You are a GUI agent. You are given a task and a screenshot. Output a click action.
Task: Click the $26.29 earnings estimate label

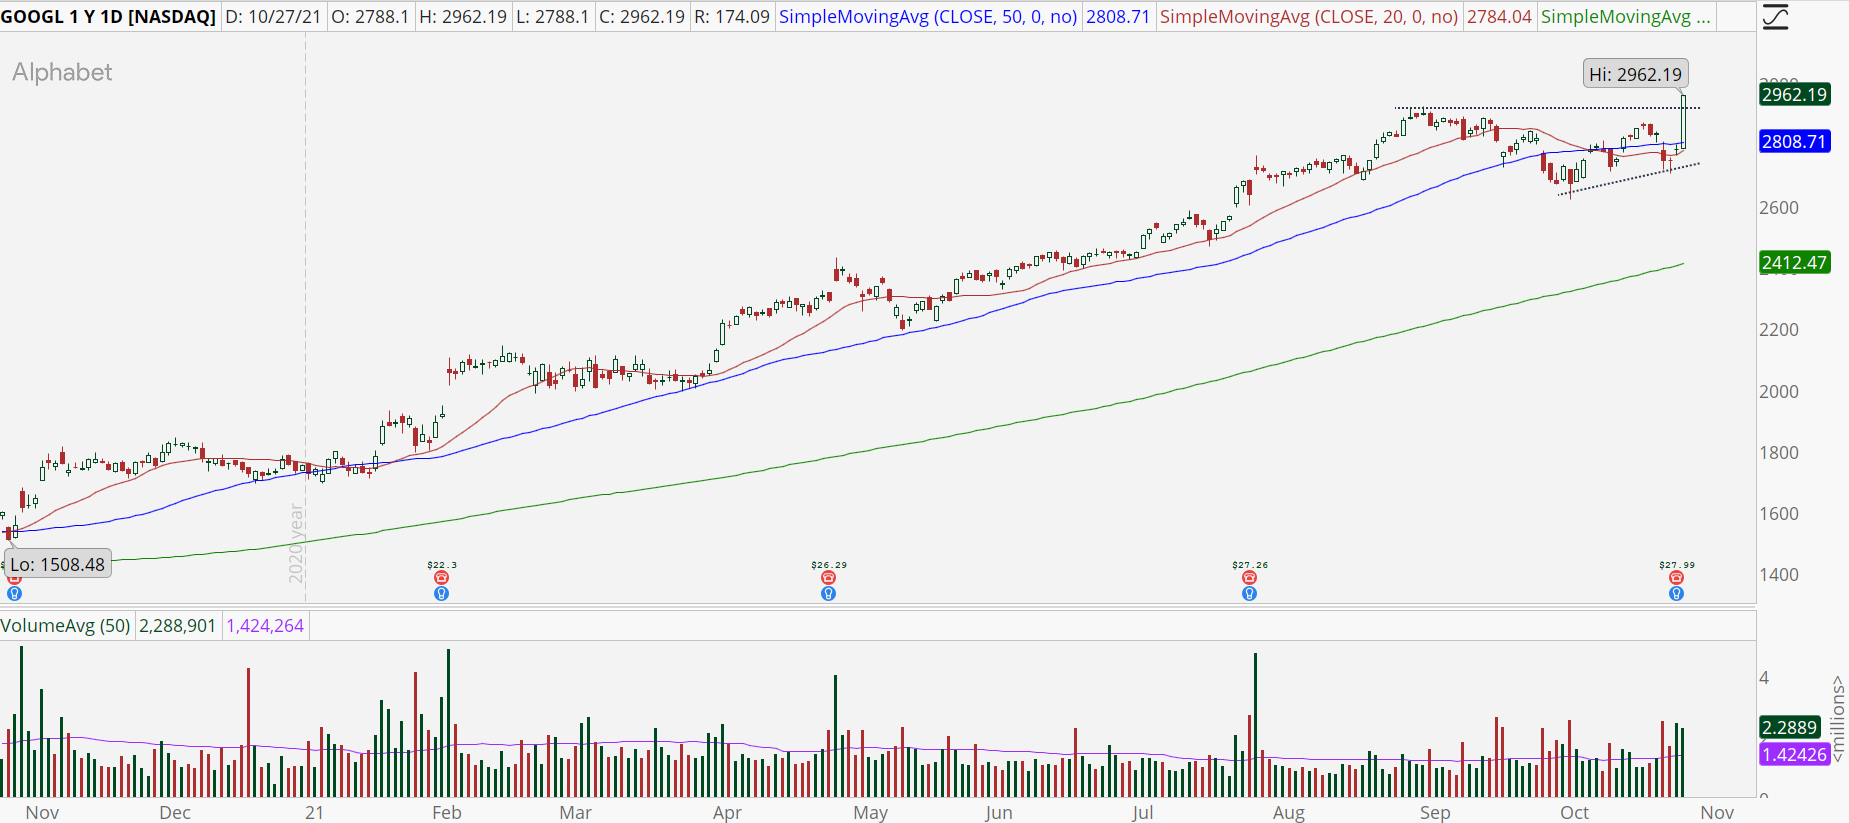click(829, 565)
